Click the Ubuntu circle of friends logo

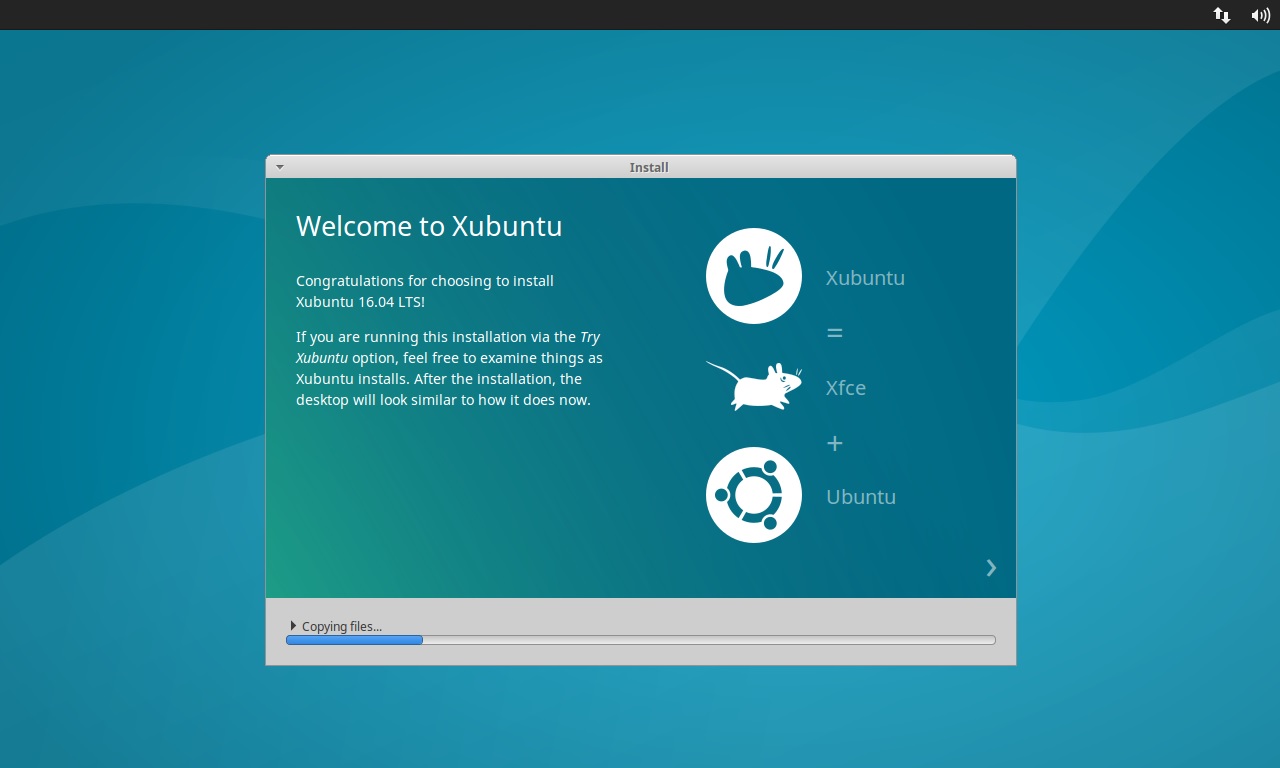(x=754, y=495)
